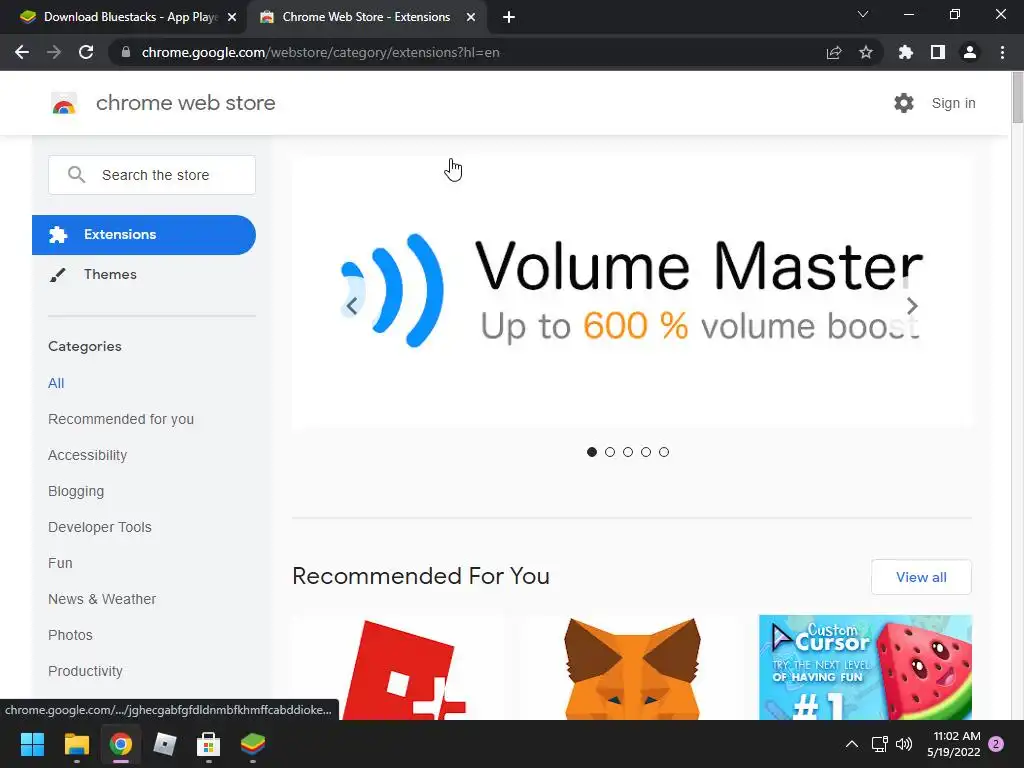The height and width of the screenshot is (768, 1024).
Task: Click the page vertical scrollbar thumb
Action: [x=1017, y=97]
